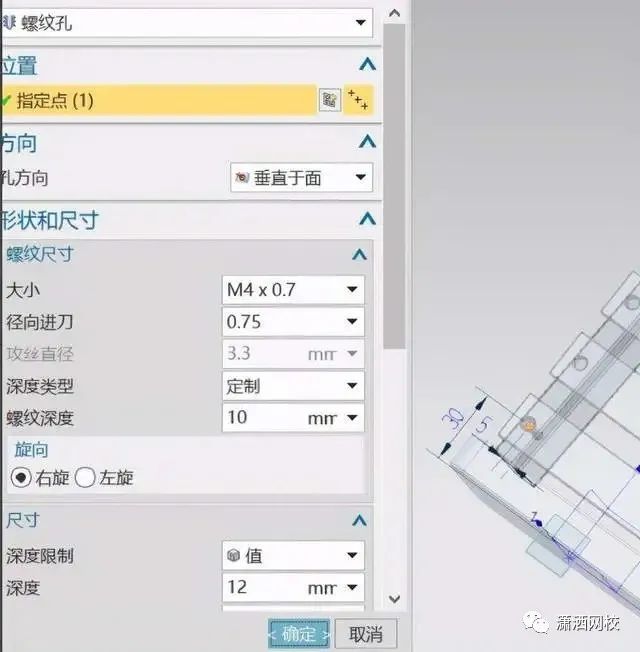Collapse the 螺纹尺寸 group

pos(360,254)
